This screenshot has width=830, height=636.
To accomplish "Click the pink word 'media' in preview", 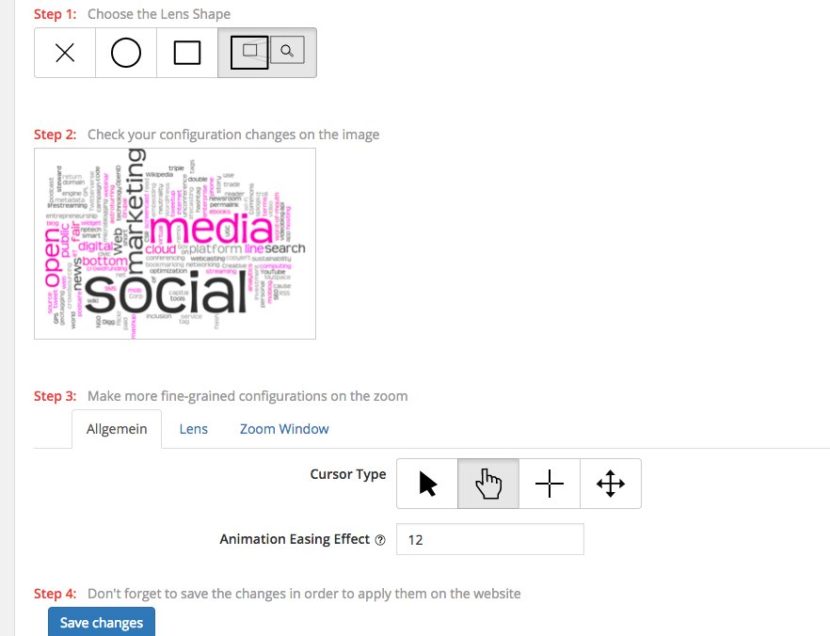I will 211,229.
